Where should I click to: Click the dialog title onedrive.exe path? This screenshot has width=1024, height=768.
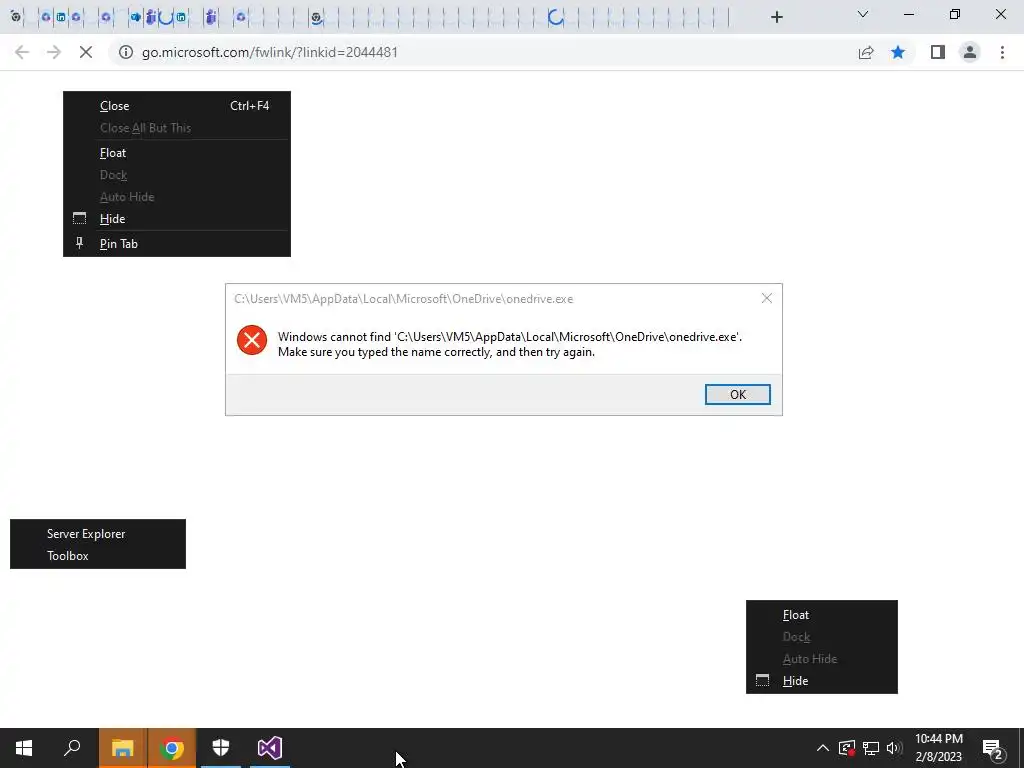(x=404, y=298)
